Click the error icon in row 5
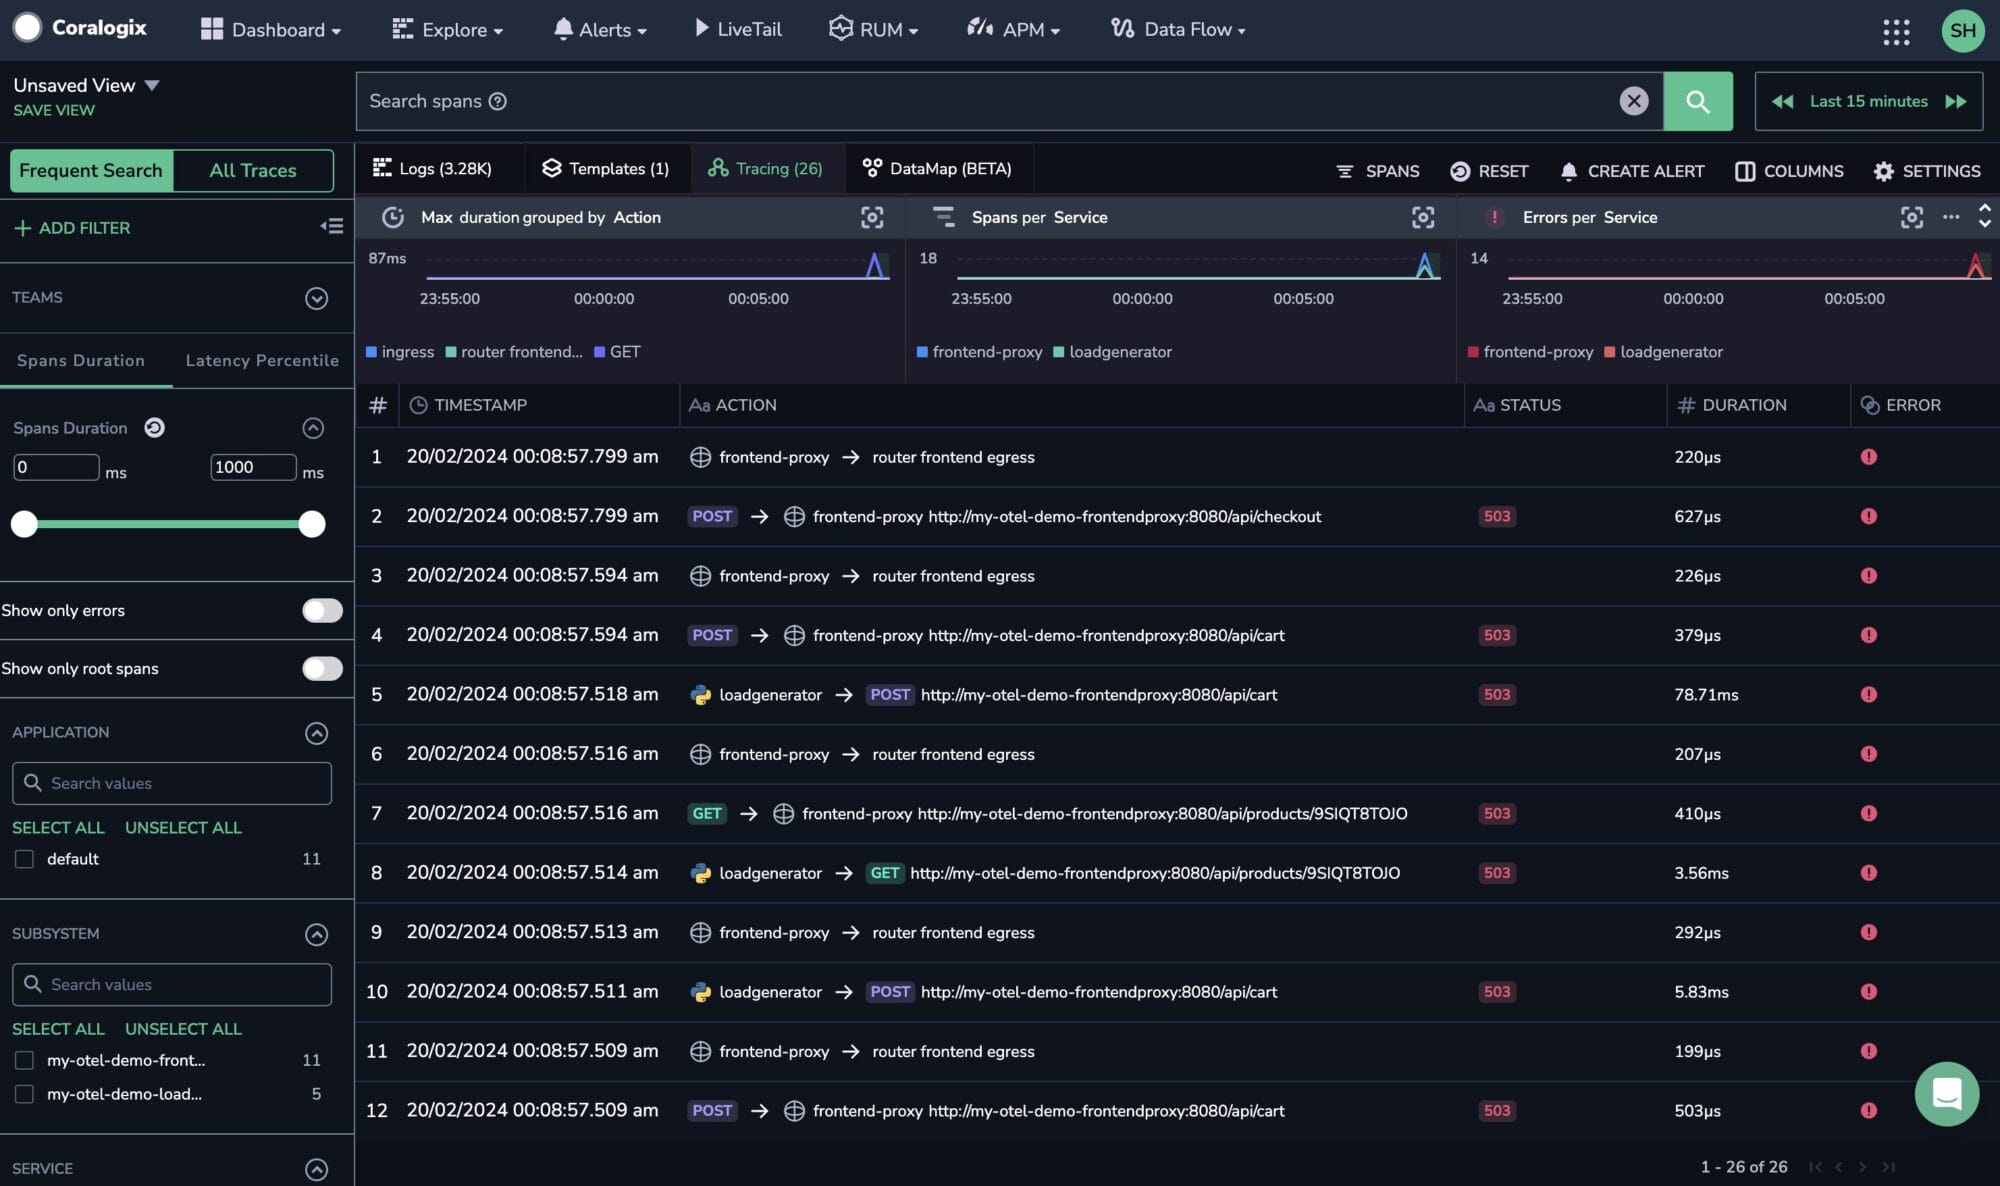The image size is (2000, 1186). (1868, 695)
